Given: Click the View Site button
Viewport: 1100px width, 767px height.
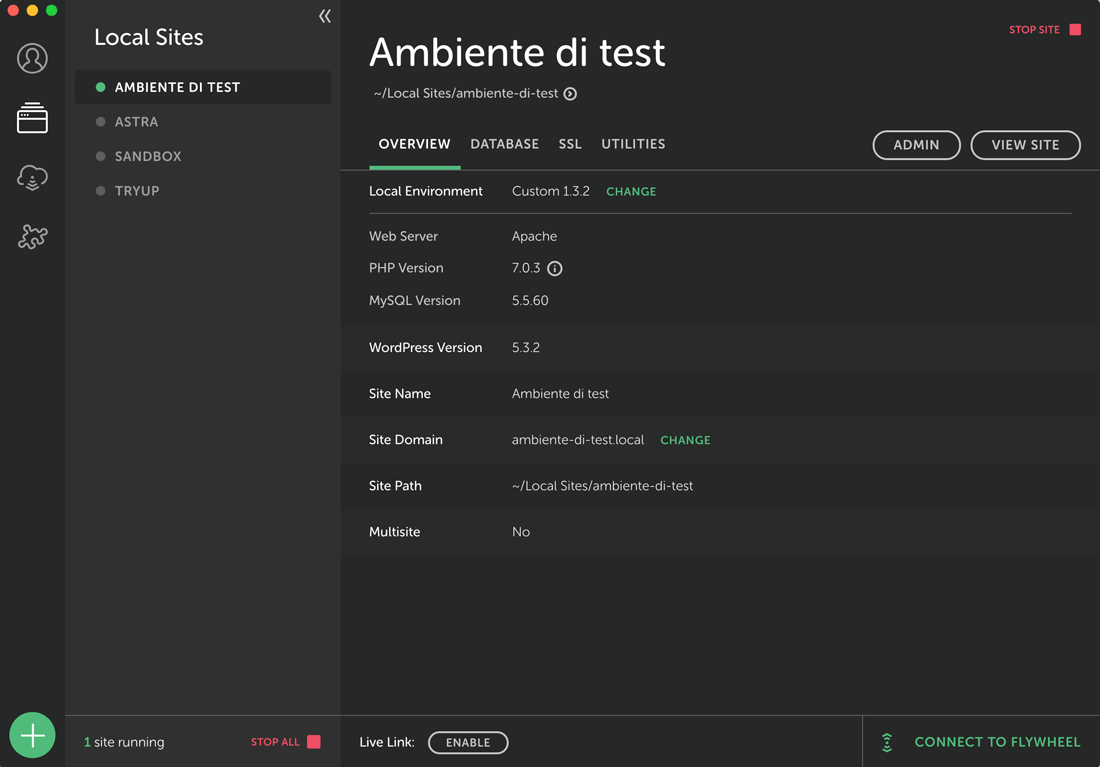Looking at the screenshot, I should click(x=1025, y=145).
